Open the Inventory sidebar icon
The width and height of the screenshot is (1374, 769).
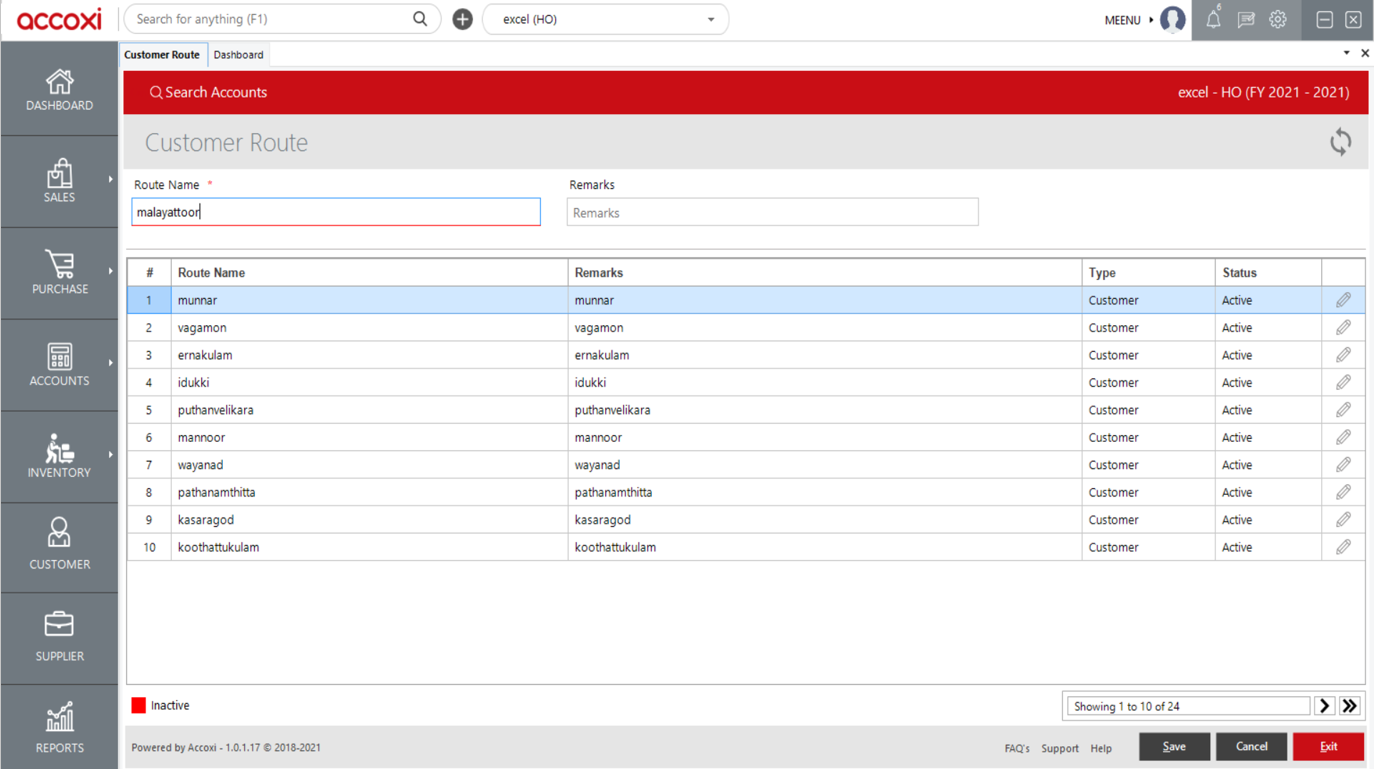point(59,456)
